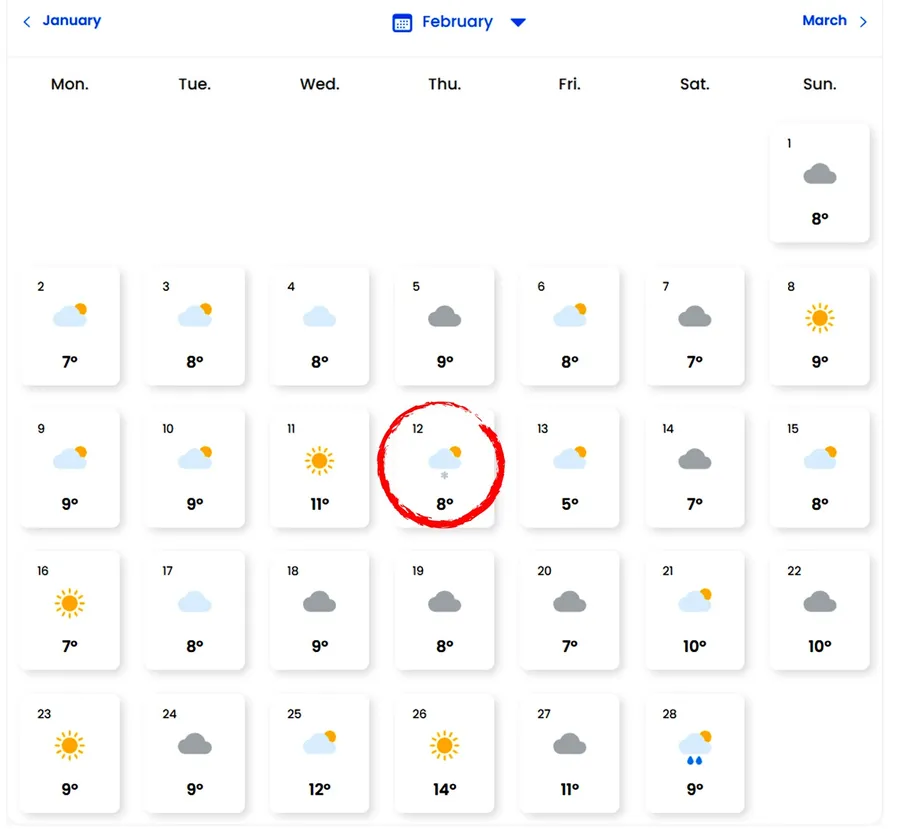Click the partly sunny icon on February 25
The image size is (900, 829).
(x=319, y=743)
